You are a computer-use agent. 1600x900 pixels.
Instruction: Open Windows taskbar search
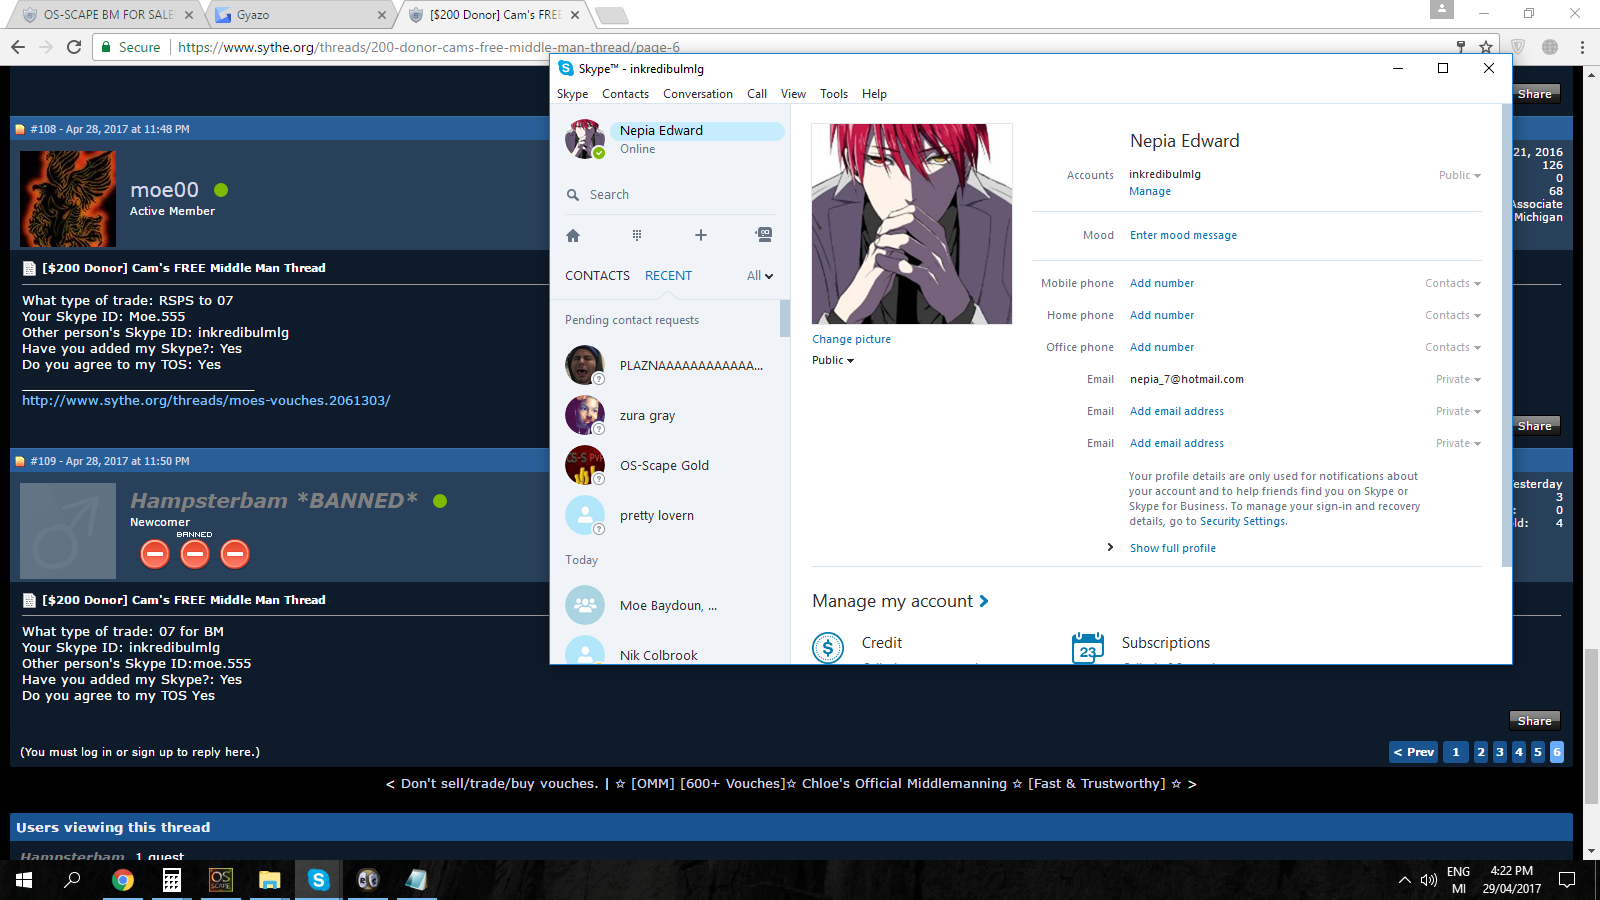72,880
